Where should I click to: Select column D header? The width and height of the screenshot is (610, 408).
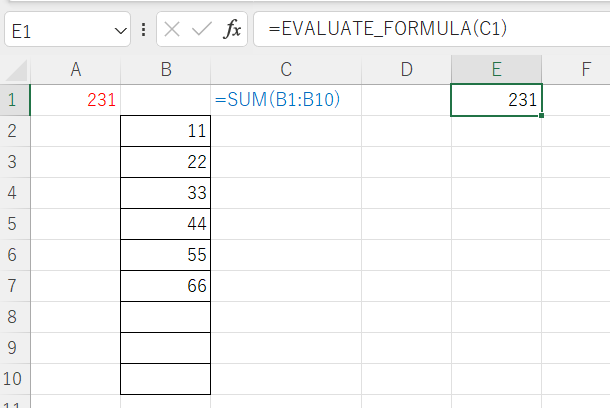(x=406, y=69)
